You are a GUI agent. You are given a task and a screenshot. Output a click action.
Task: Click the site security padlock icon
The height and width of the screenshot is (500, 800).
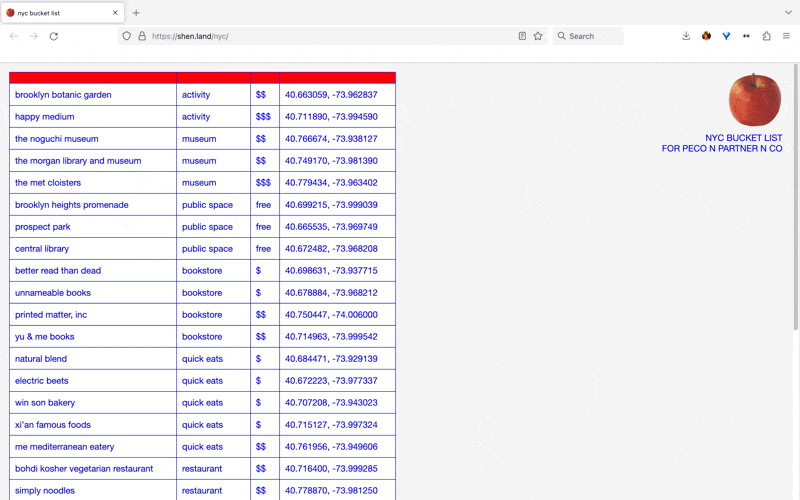click(142, 36)
